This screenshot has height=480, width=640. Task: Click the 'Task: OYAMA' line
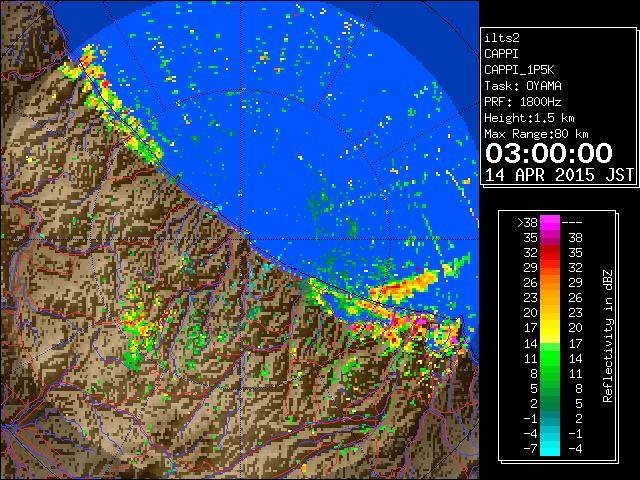pos(523,86)
